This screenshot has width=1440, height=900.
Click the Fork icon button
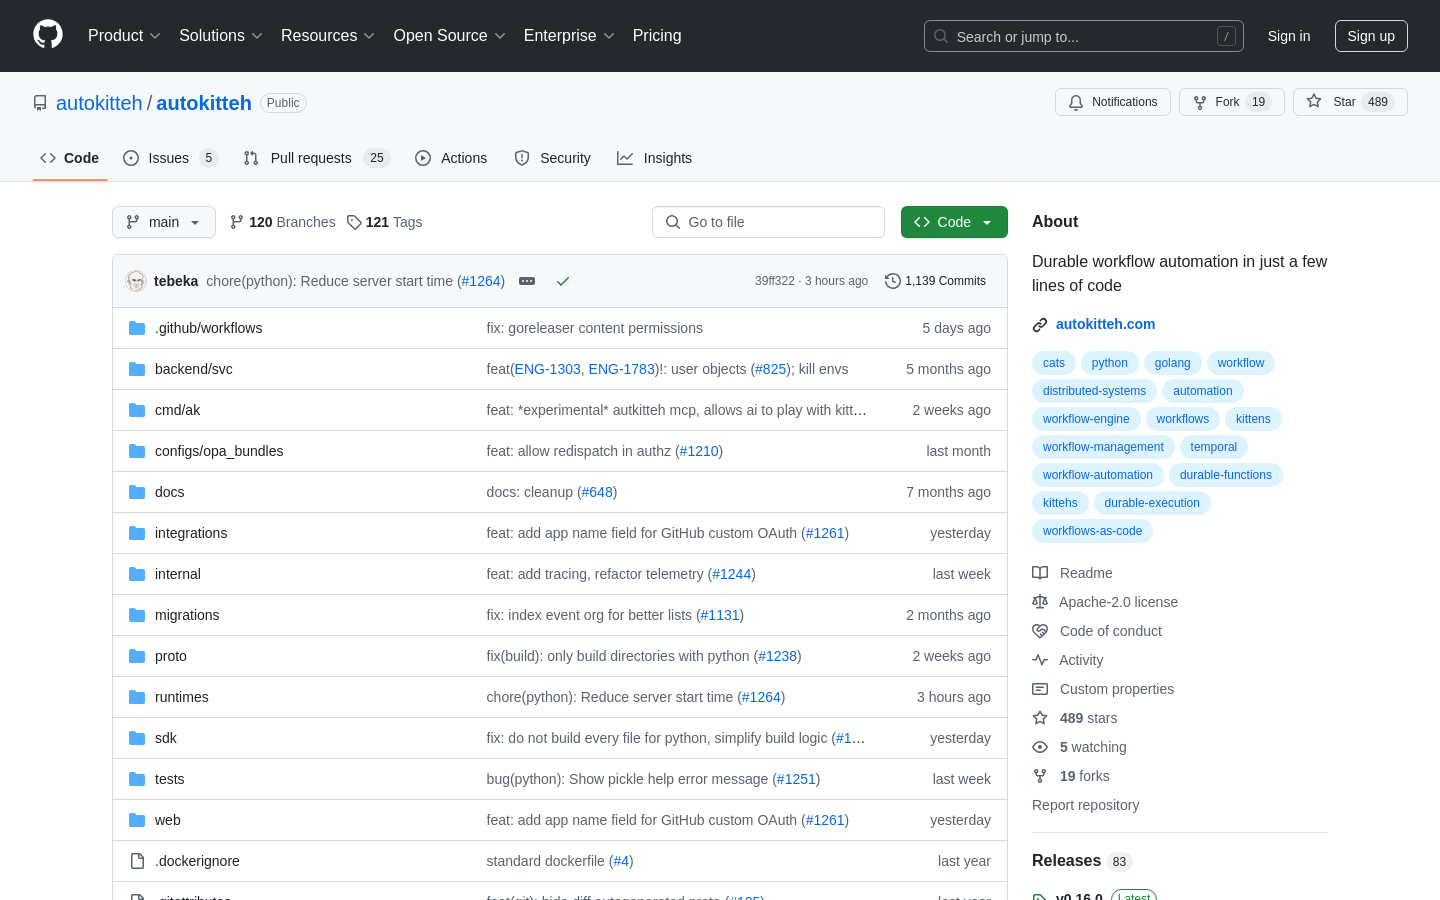pyautogui.click(x=1200, y=102)
